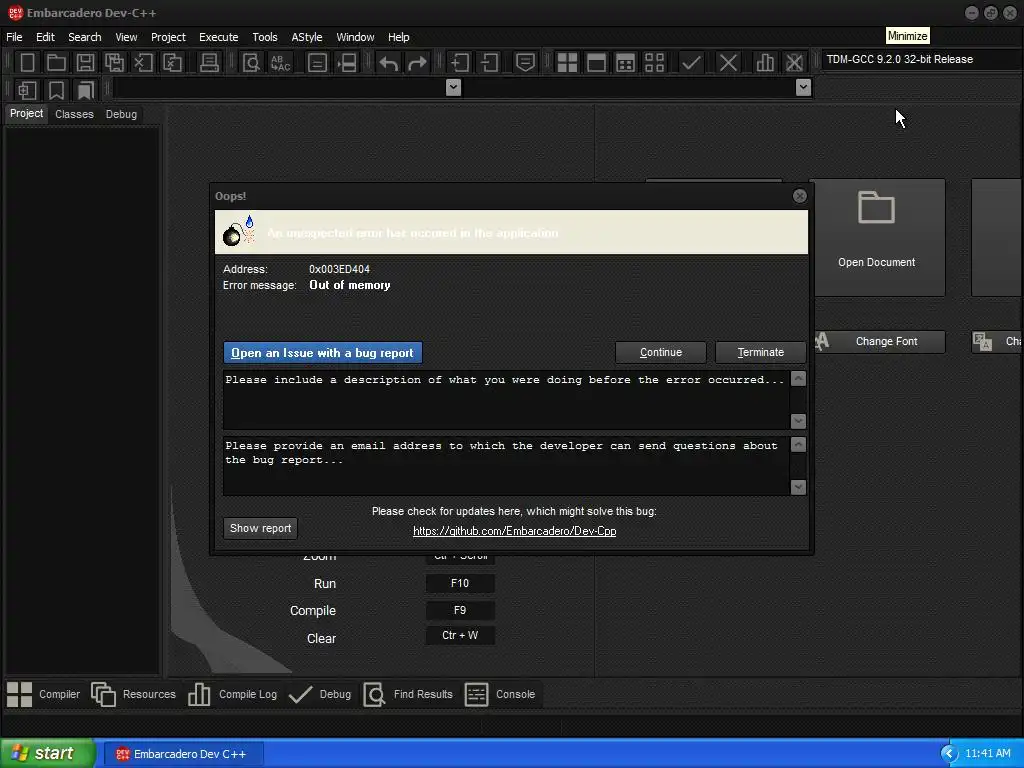The image size is (1024, 768).
Task: Follow the github.com/Embarcadero/Dev-Cpp link
Action: 515,531
